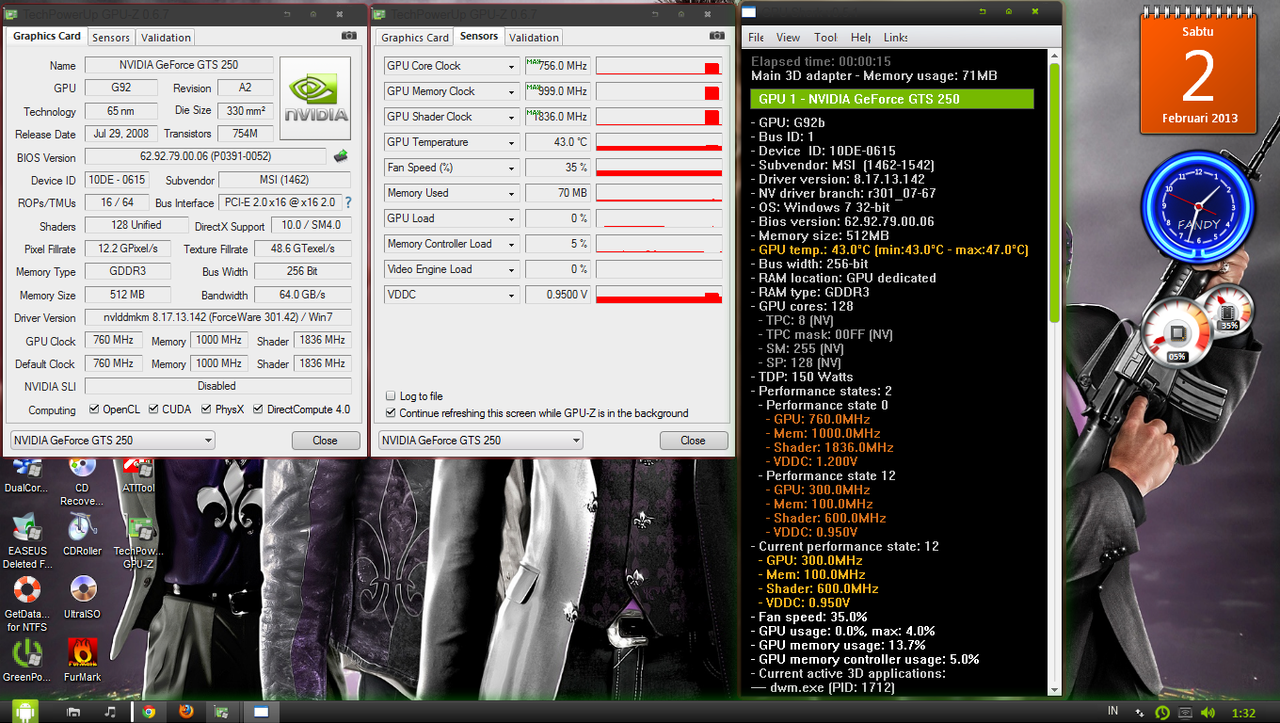Click the Bus Interface question mark icon
This screenshot has width=1280, height=723.
[x=348, y=203]
